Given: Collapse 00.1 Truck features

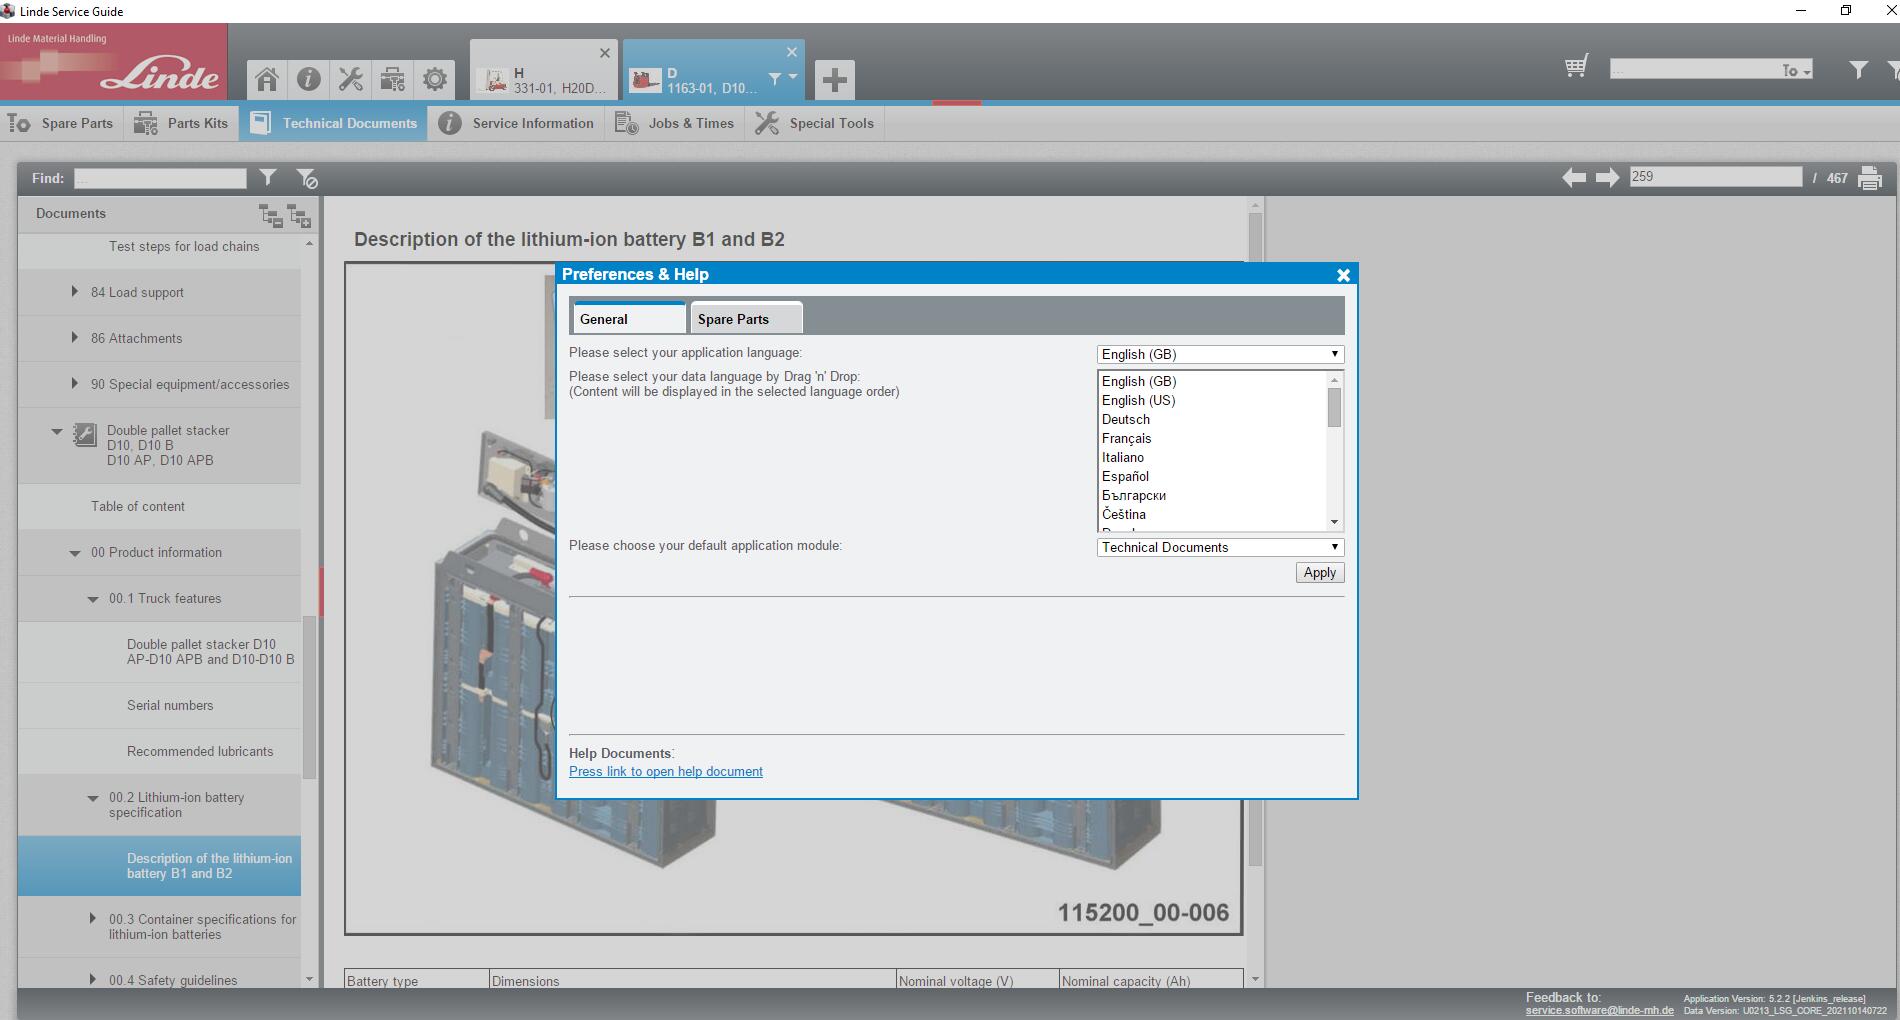Looking at the screenshot, I should coord(93,599).
